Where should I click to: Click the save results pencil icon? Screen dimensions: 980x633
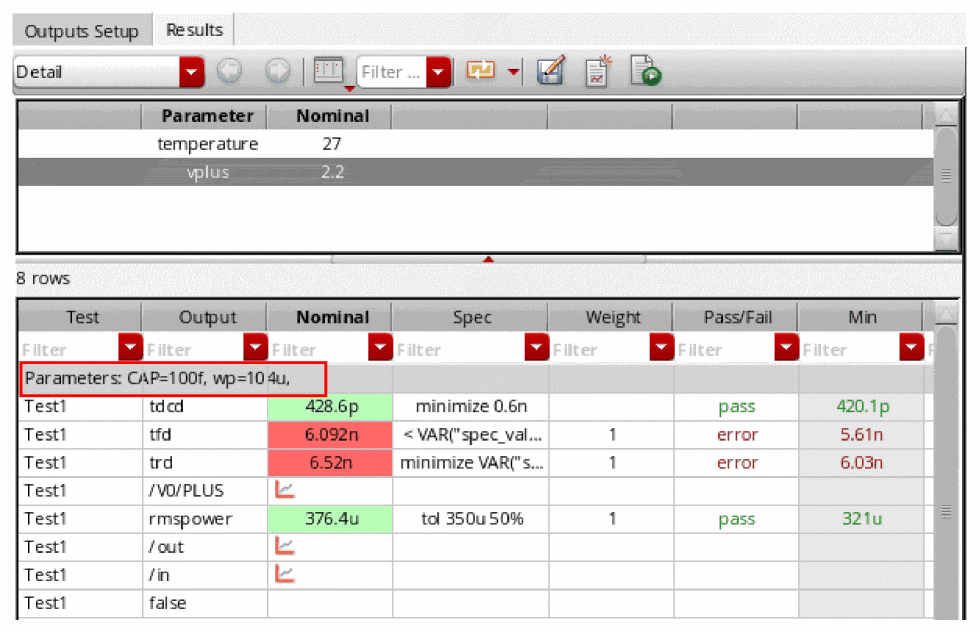pos(551,72)
